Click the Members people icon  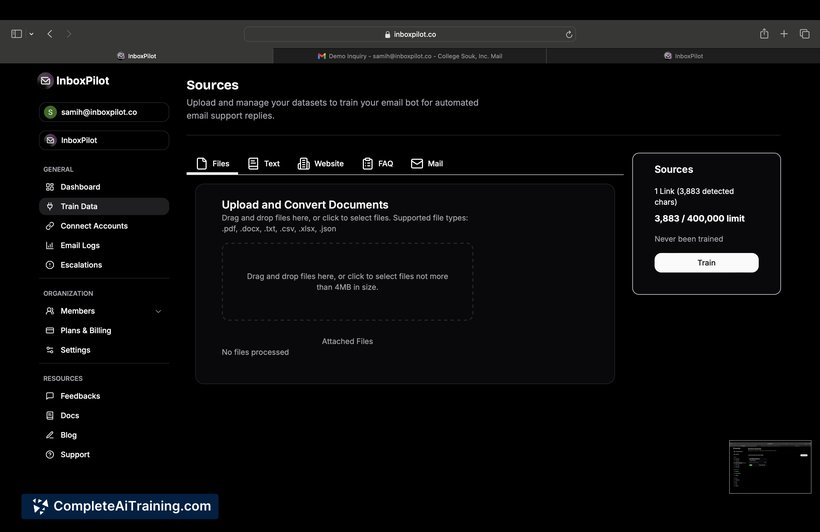(x=50, y=311)
